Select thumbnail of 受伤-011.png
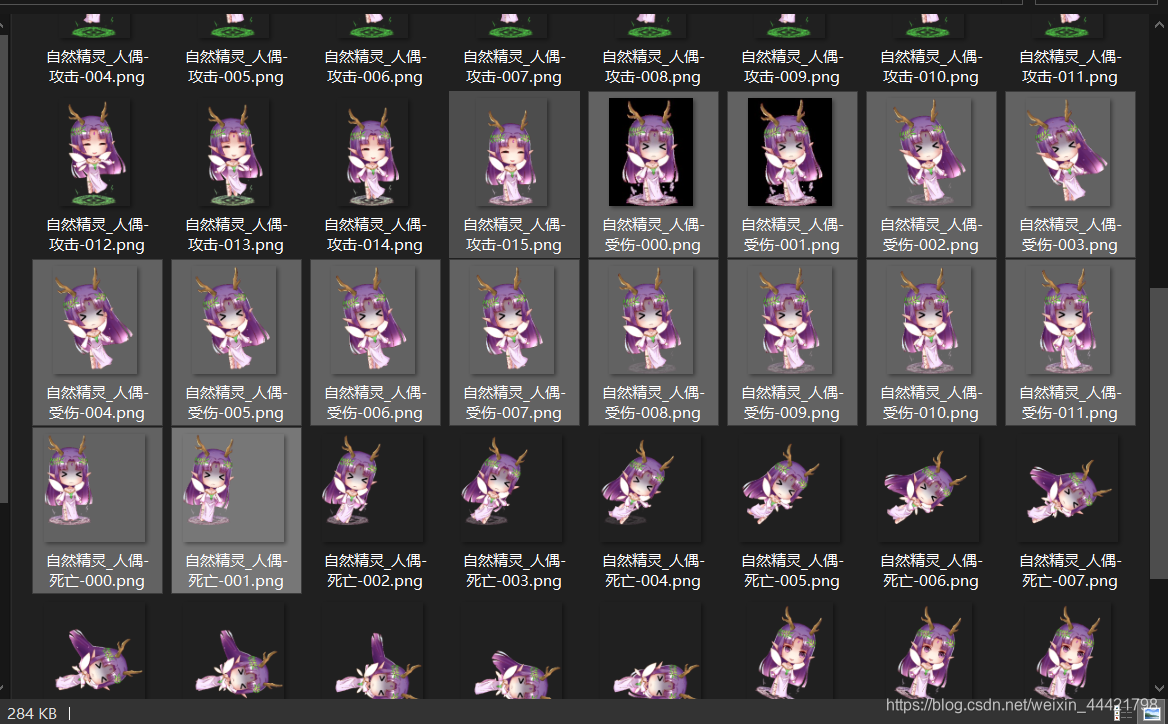 (1068, 320)
